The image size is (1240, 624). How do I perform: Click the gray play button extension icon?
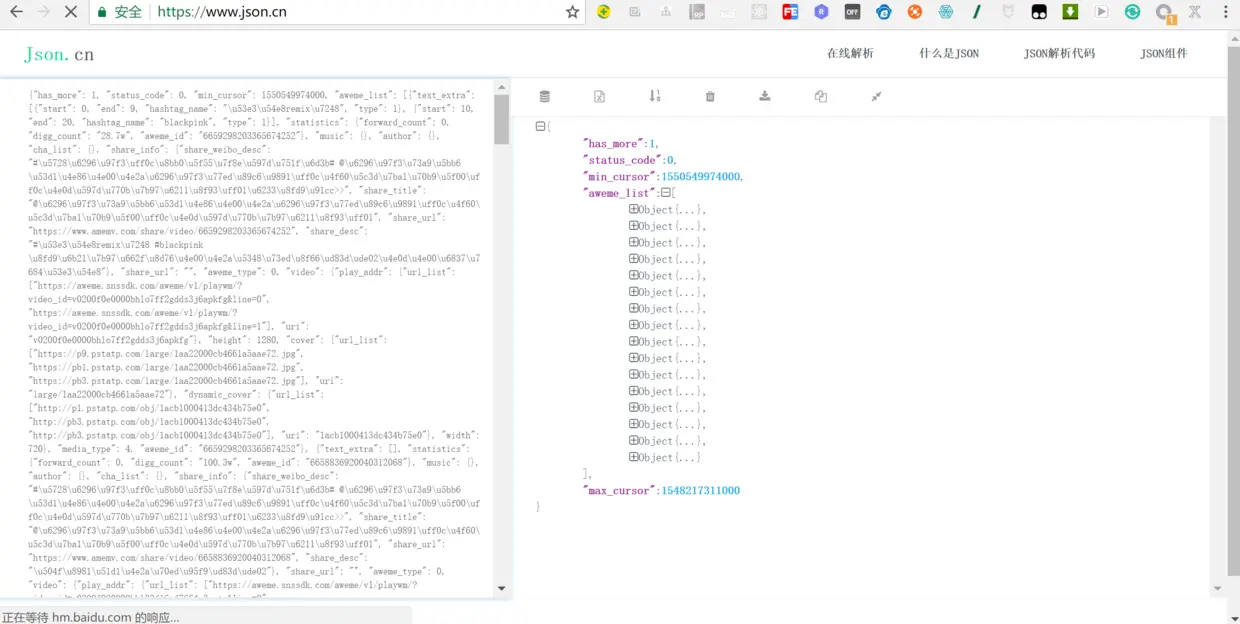[1101, 12]
